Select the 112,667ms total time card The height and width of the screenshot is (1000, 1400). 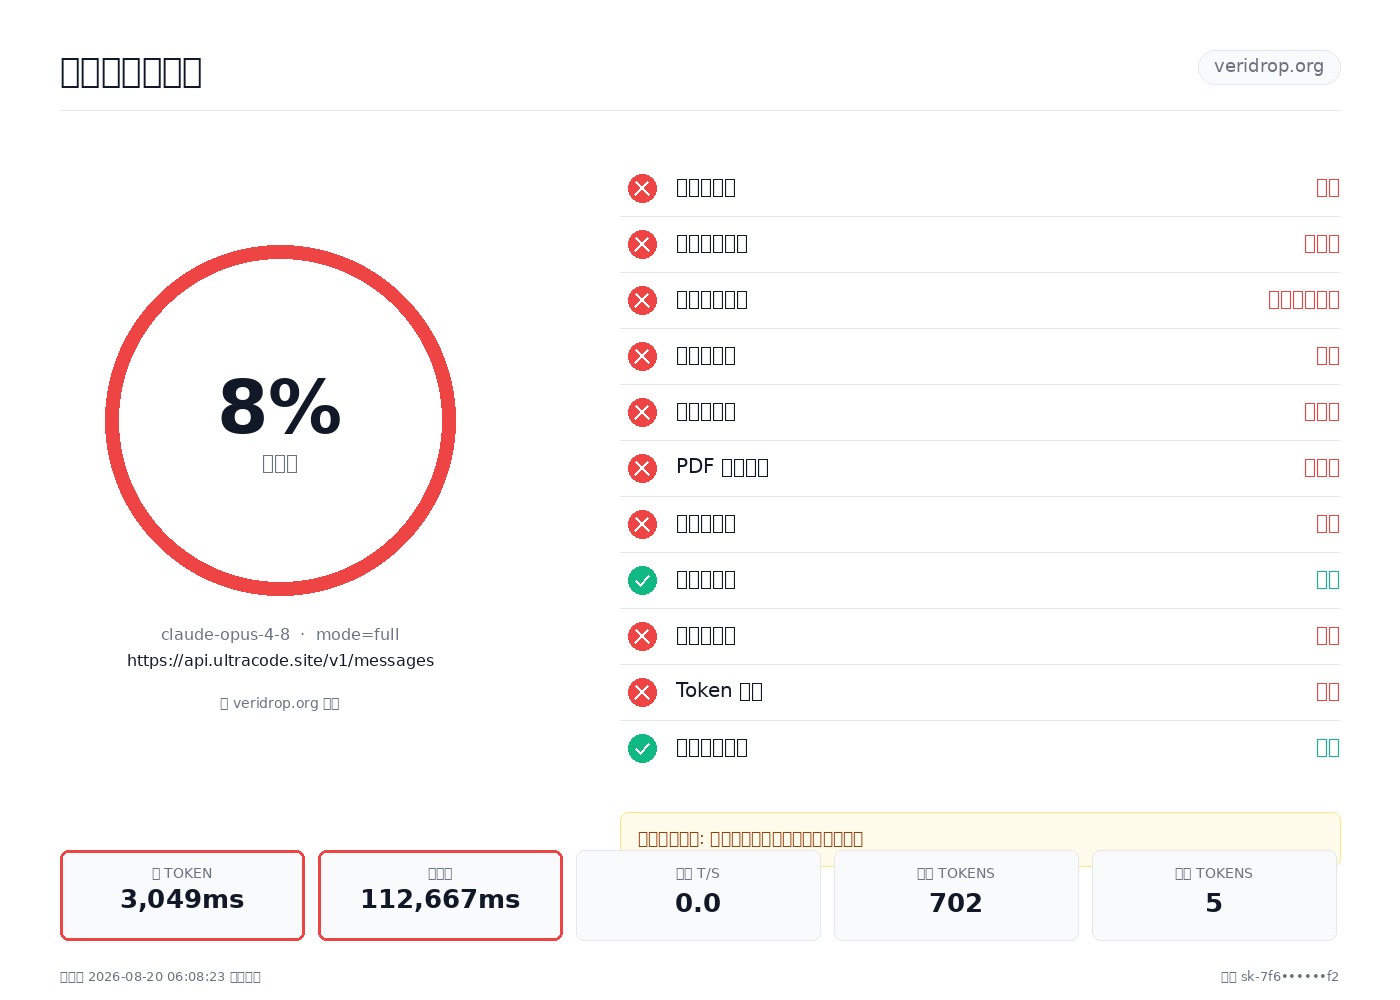[x=440, y=895]
